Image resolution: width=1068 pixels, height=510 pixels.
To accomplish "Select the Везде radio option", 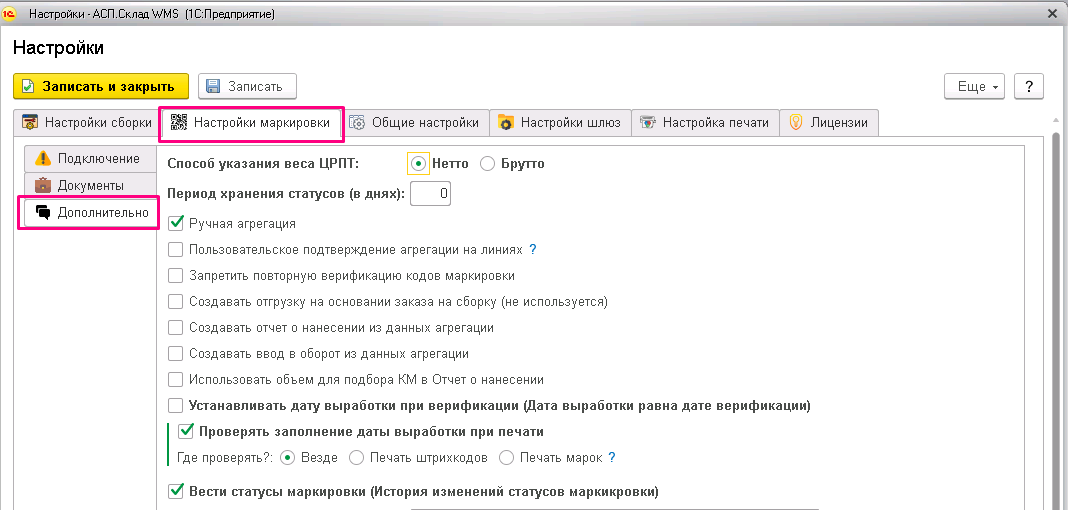I will tap(287, 458).
